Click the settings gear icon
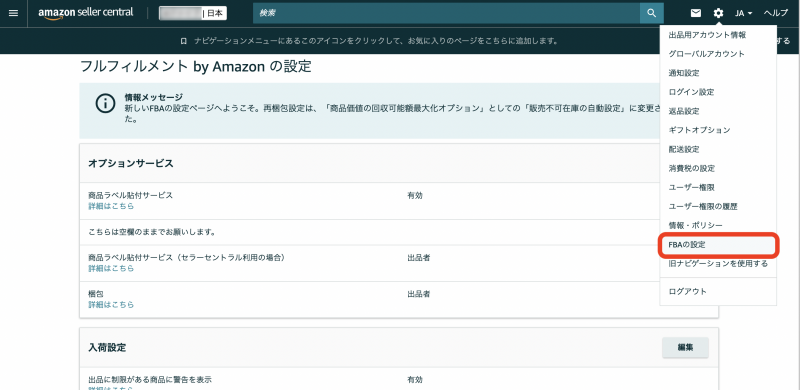800x390 pixels. point(718,13)
